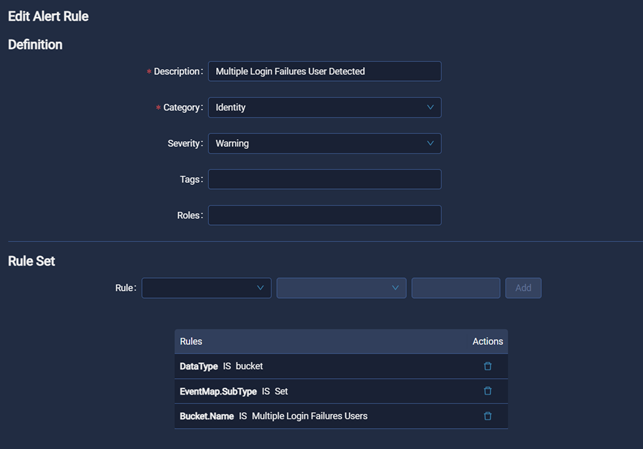Open the first Rule field dropdown

pyautogui.click(x=206, y=288)
